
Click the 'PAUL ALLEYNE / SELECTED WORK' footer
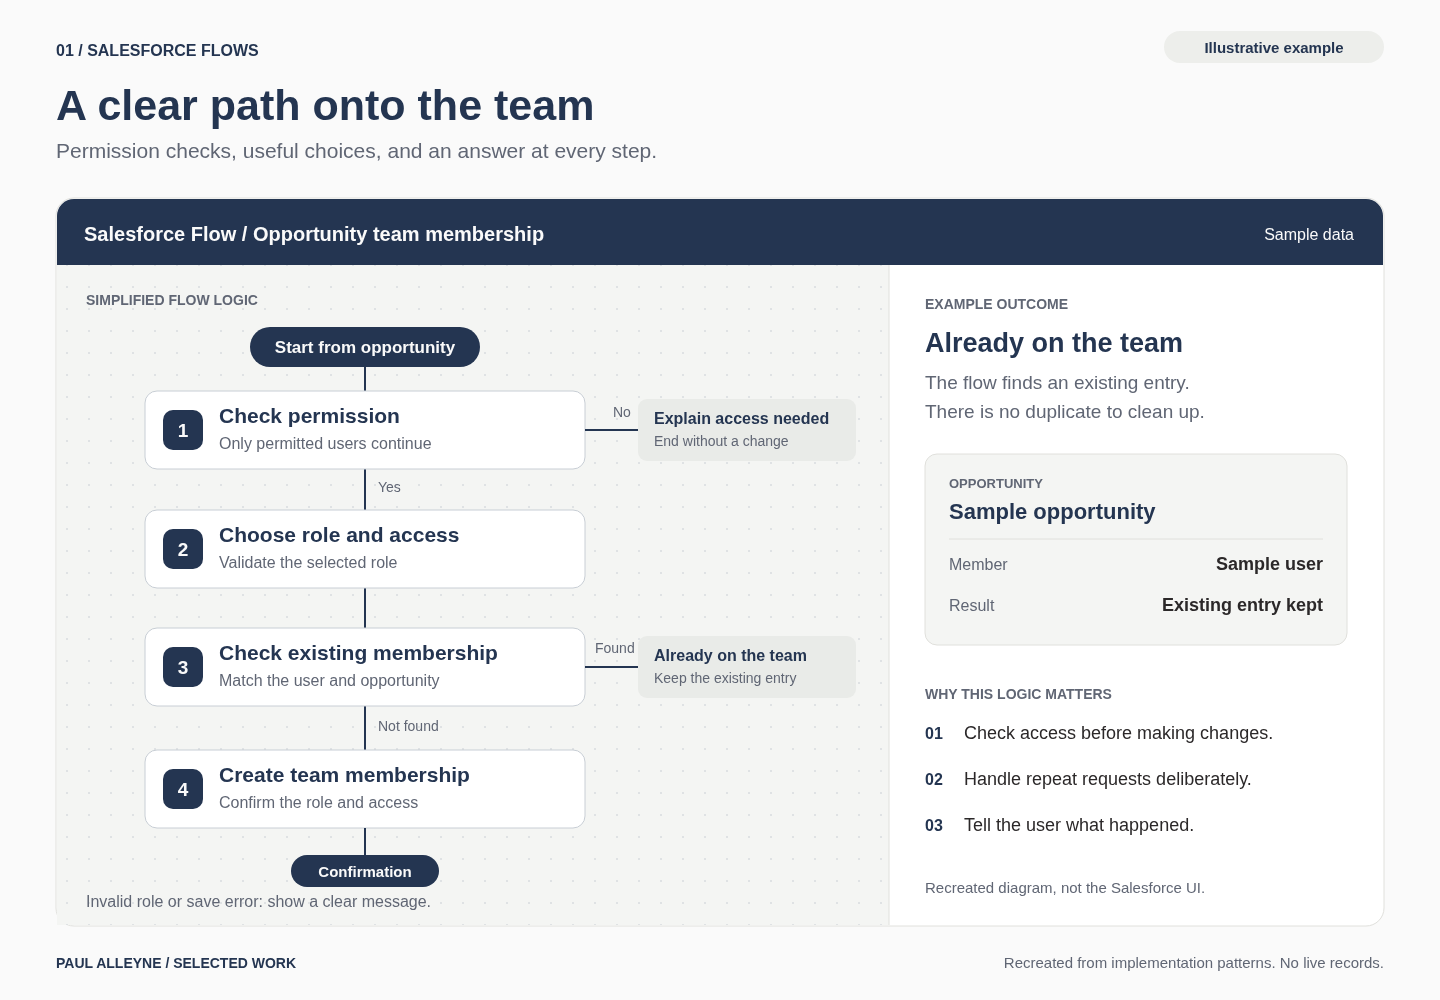click(x=176, y=963)
